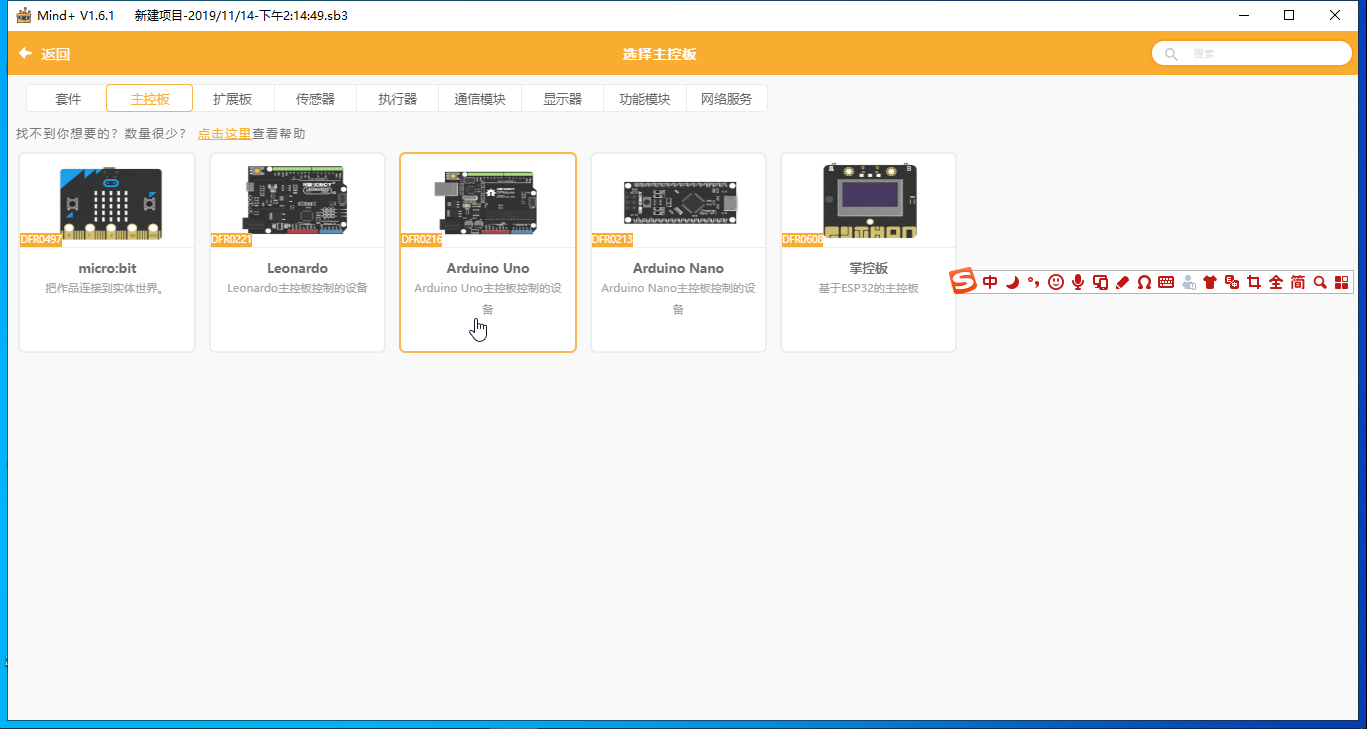Screen dimensions: 1367x729
Task: Open the shirt skin icon
Action: [1210, 283]
